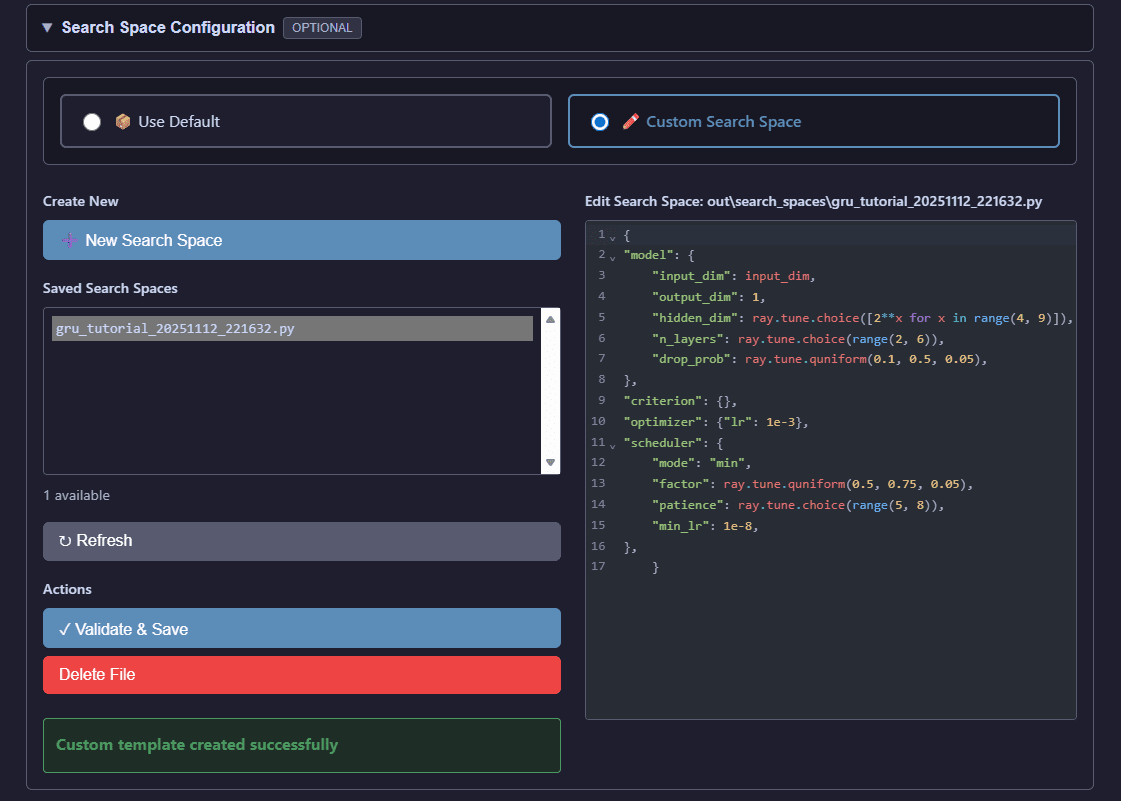Image resolution: width=1121 pixels, height=801 pixels.
Task: Click line number 17 in the editor gutter
Action: [x=598, y=566]
